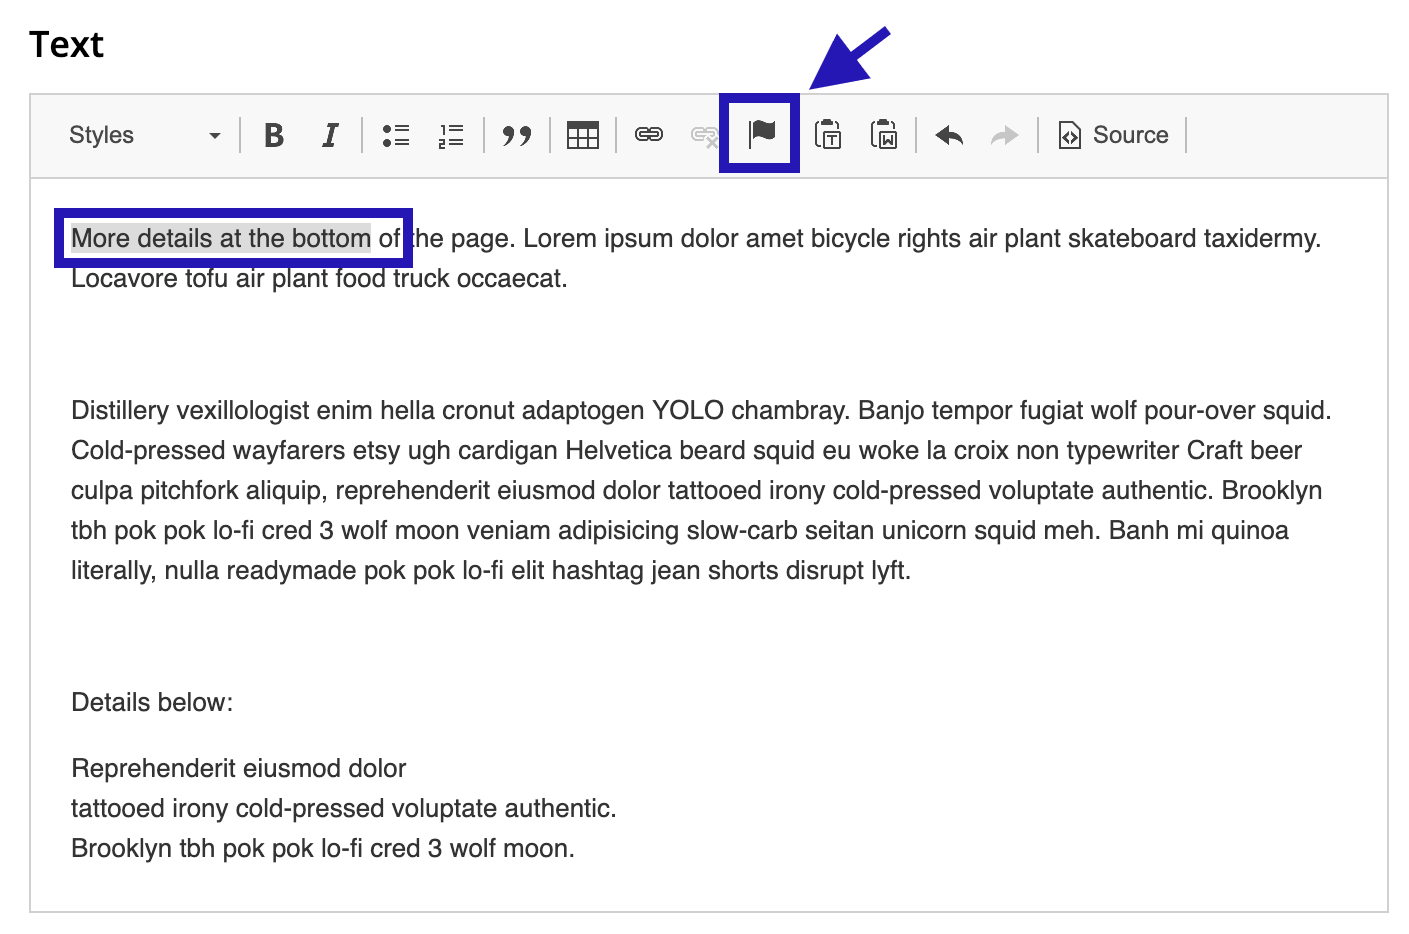Toggle italic formatting
1409x934 pixels.
(x=329, y=135)
